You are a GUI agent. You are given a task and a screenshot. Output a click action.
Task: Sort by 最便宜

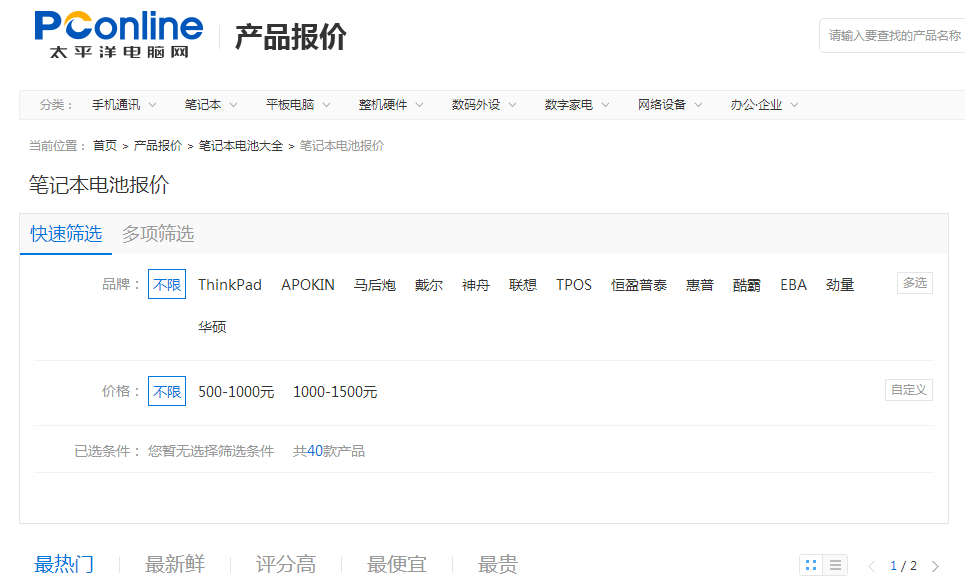point(397,565)
